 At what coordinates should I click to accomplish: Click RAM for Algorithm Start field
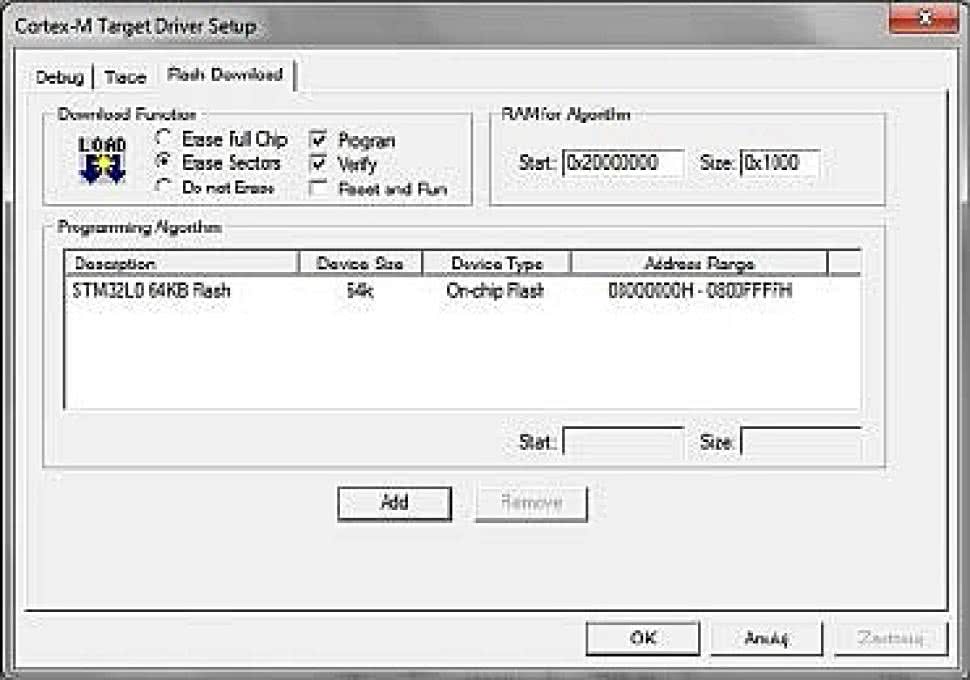[x=623, y=163]
